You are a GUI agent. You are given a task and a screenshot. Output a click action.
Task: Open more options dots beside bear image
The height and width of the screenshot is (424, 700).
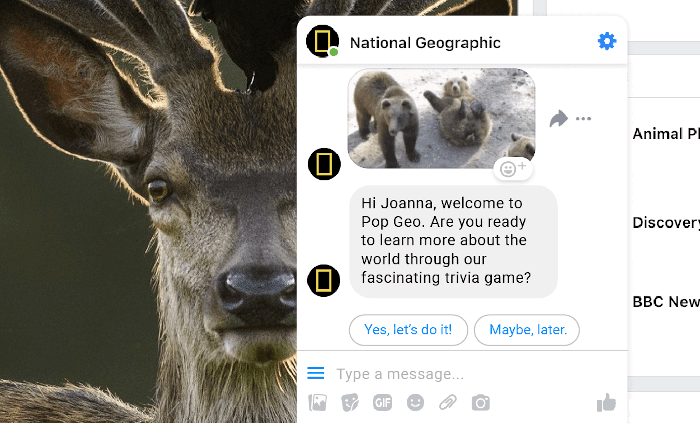point(583,119)
